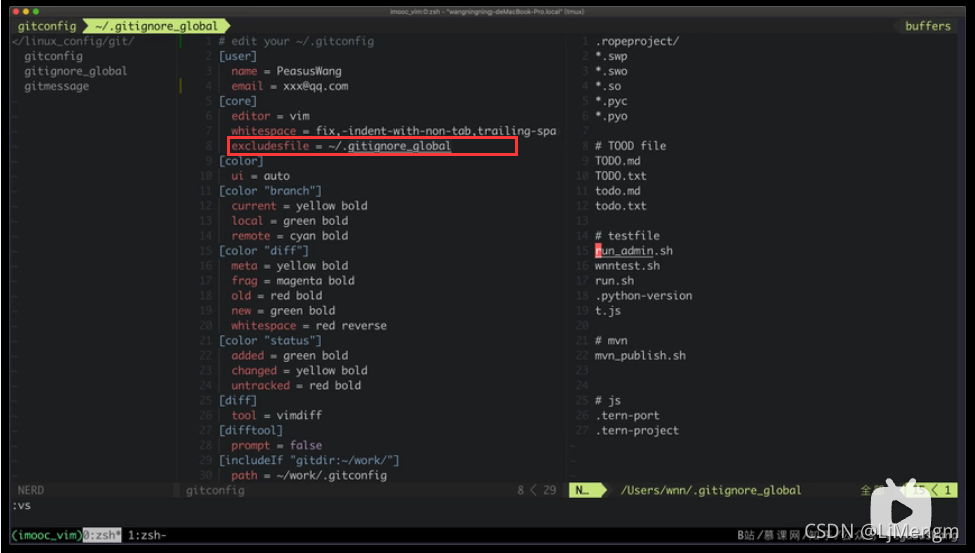Click the .python-version line
Image resolution: width=975 pixels, height=553 pixels.
click(x=644, y=295)
